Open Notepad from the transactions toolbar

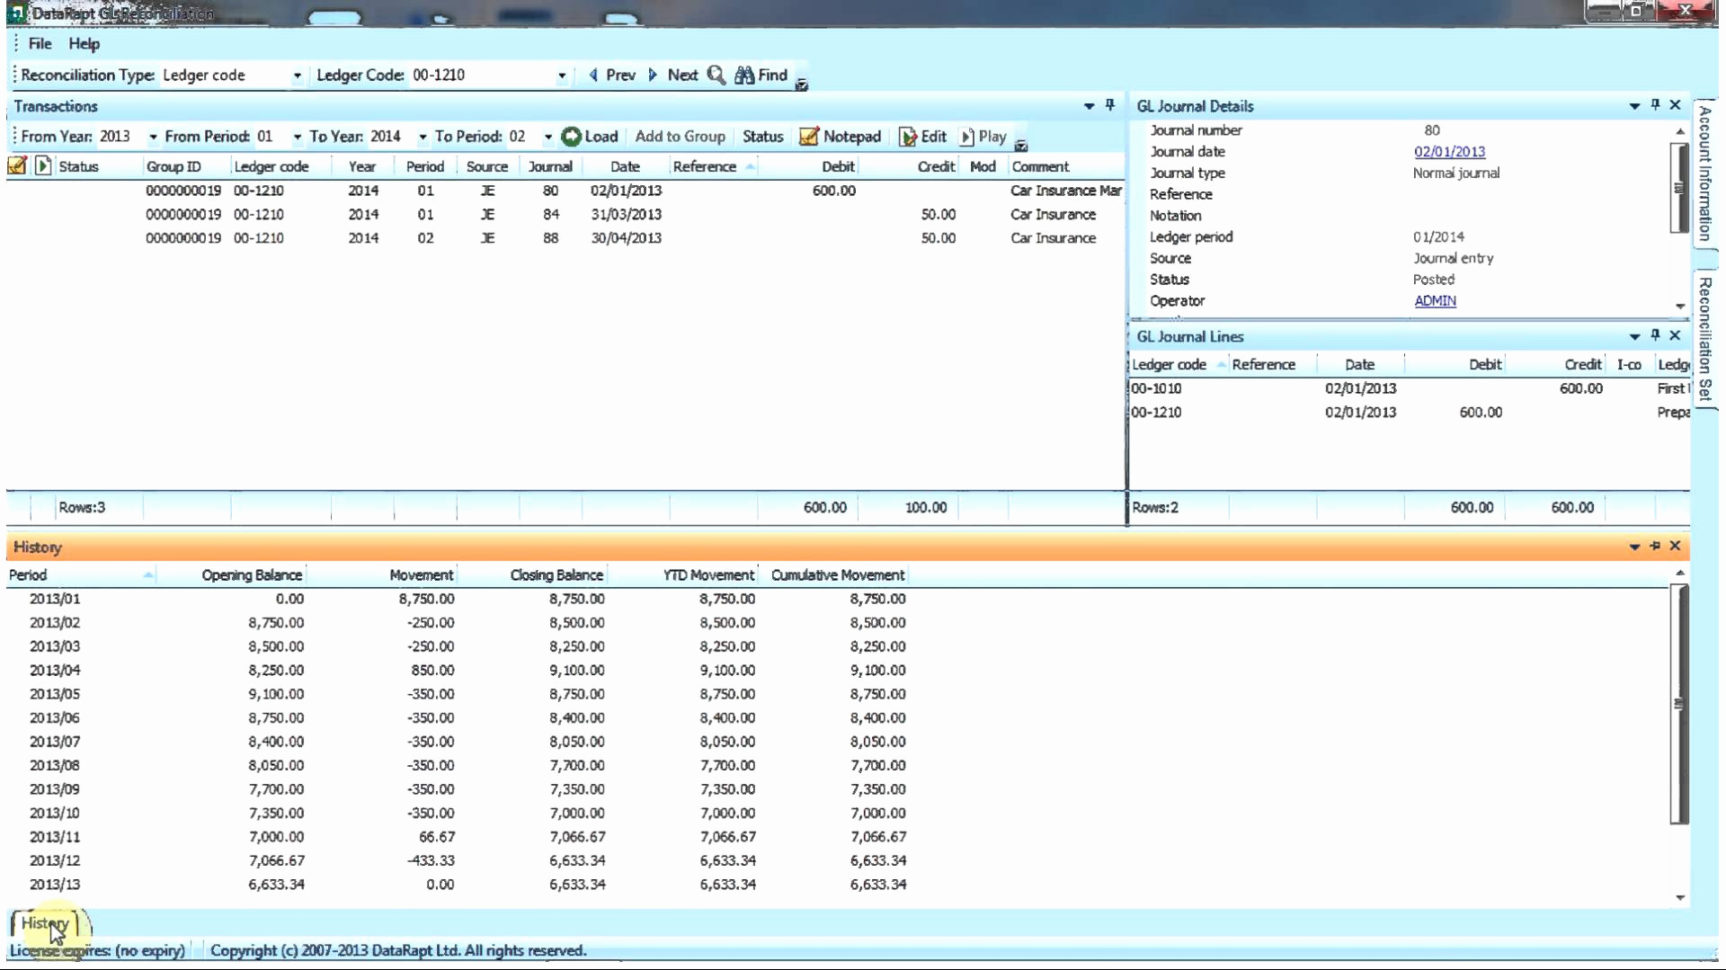[x=840, y=137]
